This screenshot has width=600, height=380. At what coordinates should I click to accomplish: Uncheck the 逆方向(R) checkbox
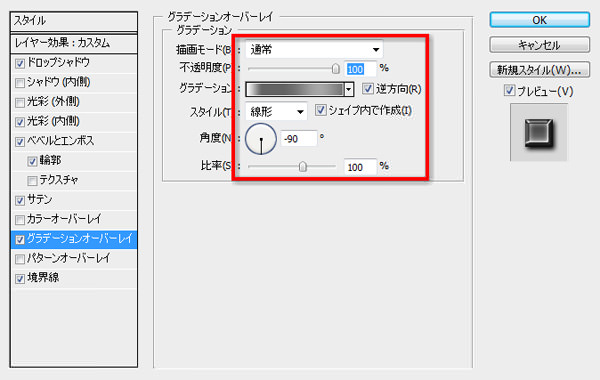click(368, 89)
